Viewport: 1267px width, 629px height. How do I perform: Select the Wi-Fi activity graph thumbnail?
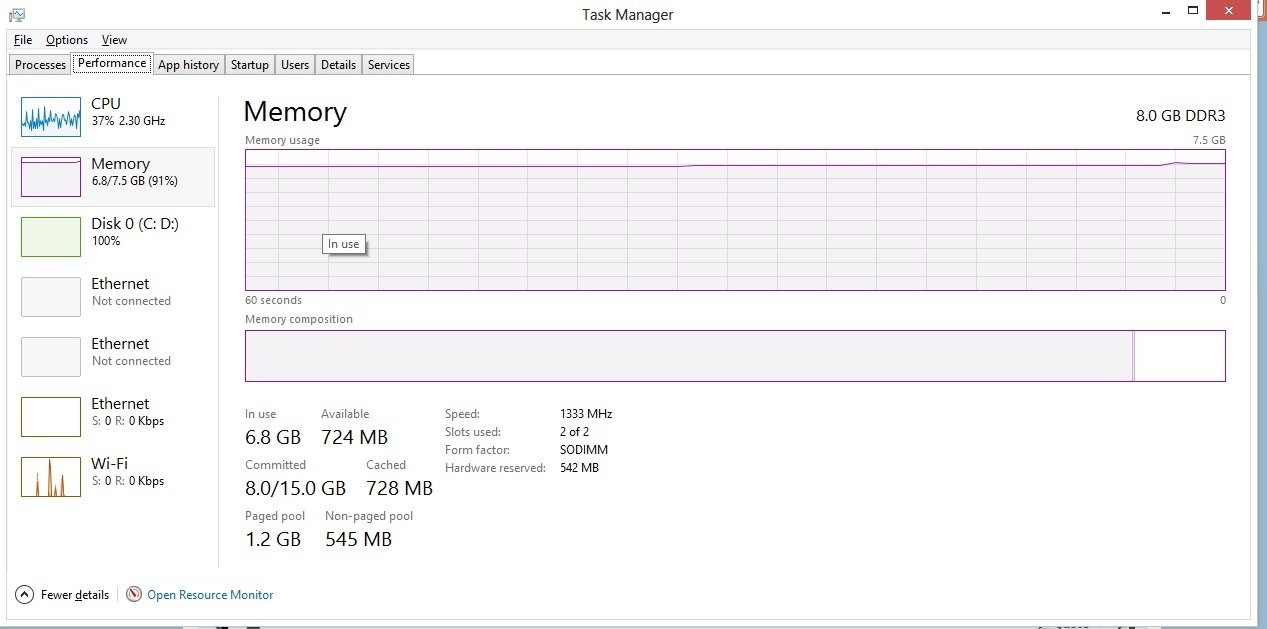pyautogui.click(x=51, y=477)
